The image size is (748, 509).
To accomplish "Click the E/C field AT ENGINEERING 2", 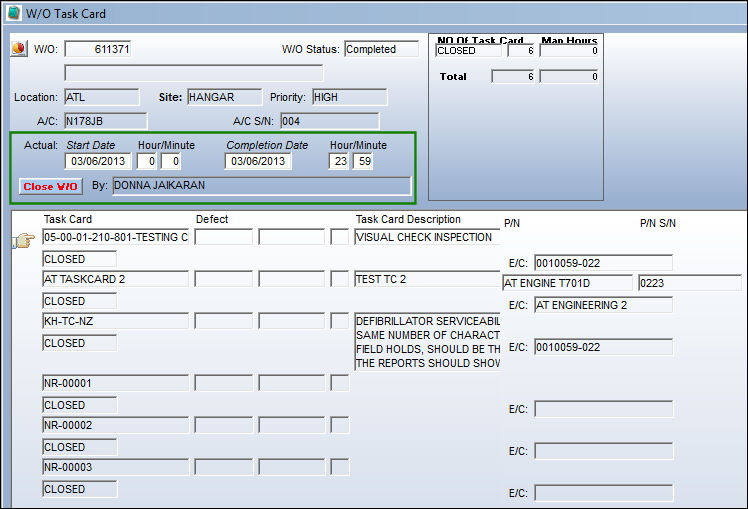I will [603, 305].
